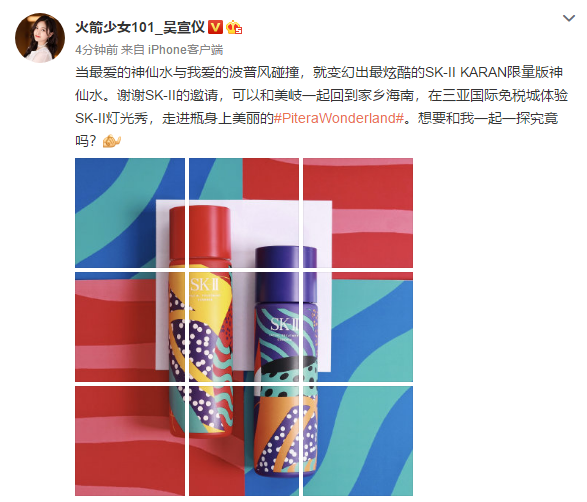Click the crown membership badge icon
Viewport: 587px width, 502px height.
(234, 27)
